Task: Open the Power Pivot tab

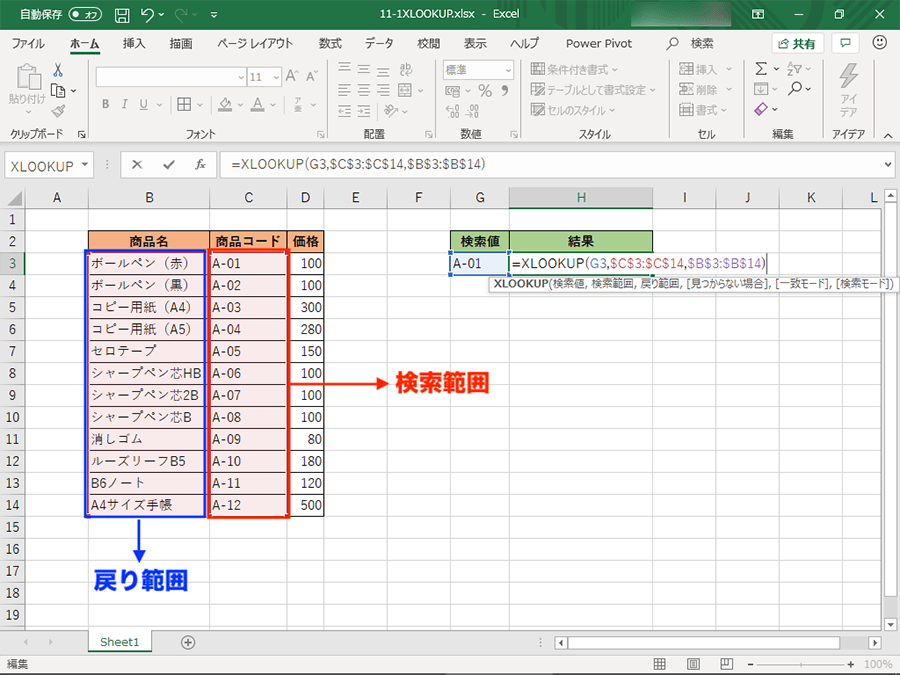Action: [599, 44]
